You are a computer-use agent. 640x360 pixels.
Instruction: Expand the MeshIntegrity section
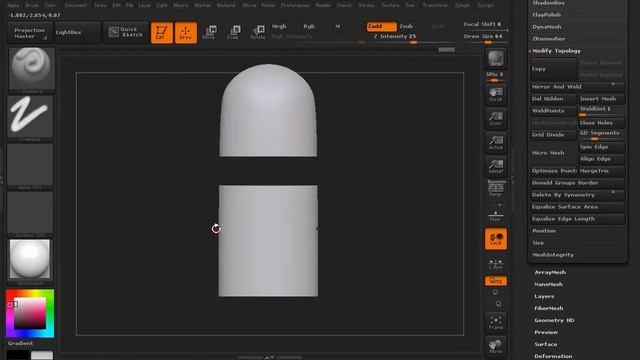click(553, 255)
